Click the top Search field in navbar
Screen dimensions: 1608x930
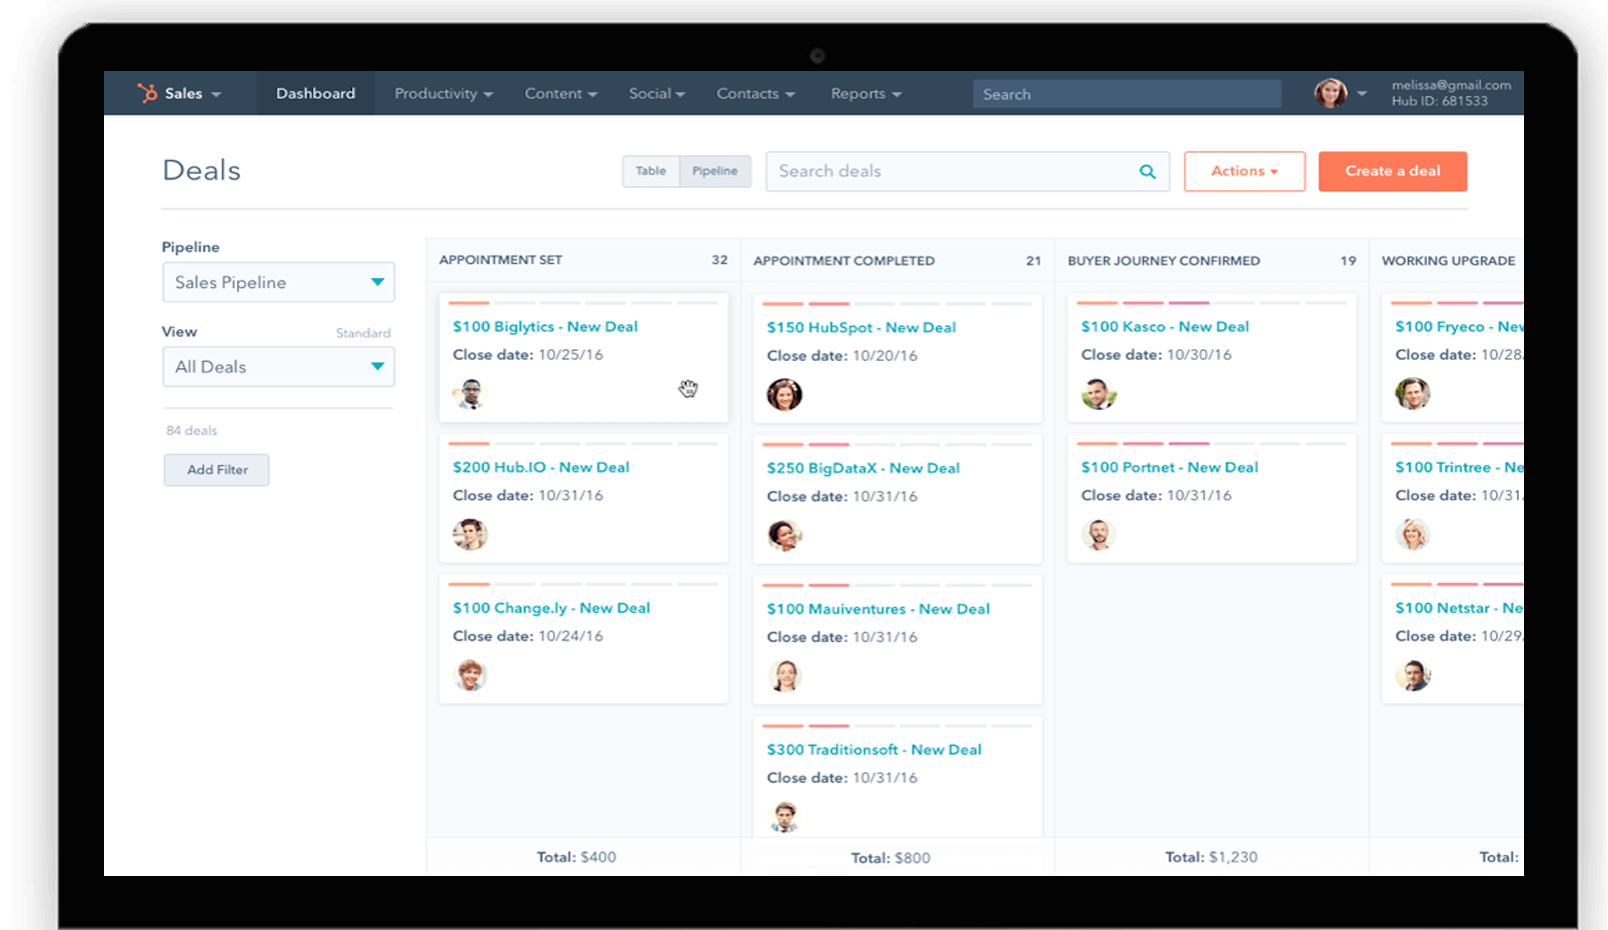tap(1127, 94)
